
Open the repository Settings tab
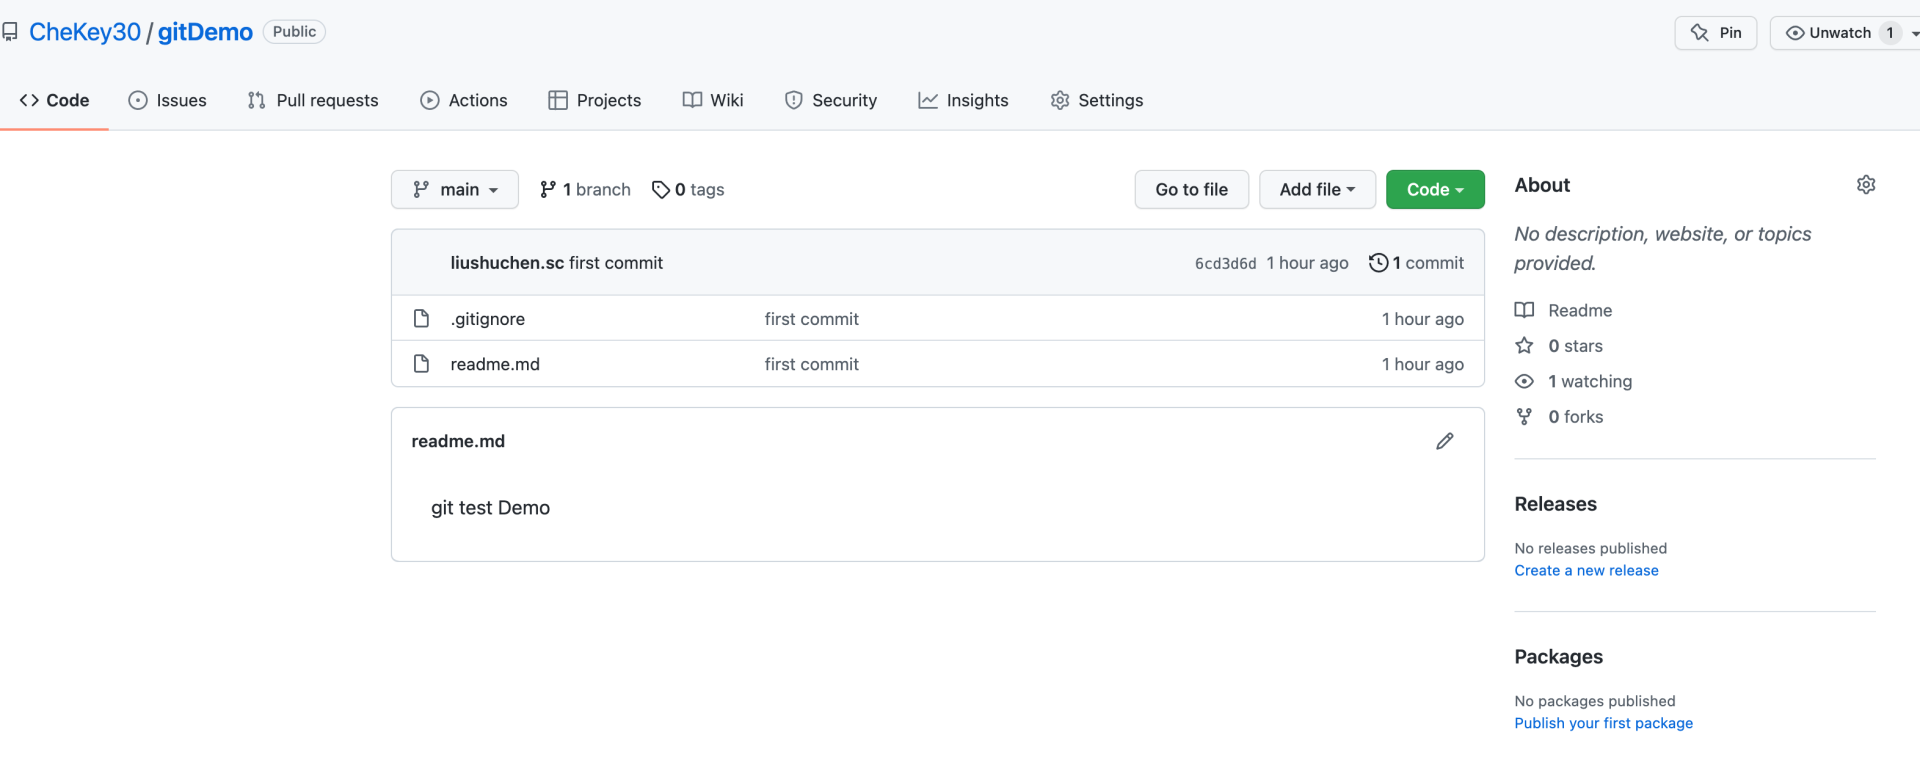coord(1097,100)
